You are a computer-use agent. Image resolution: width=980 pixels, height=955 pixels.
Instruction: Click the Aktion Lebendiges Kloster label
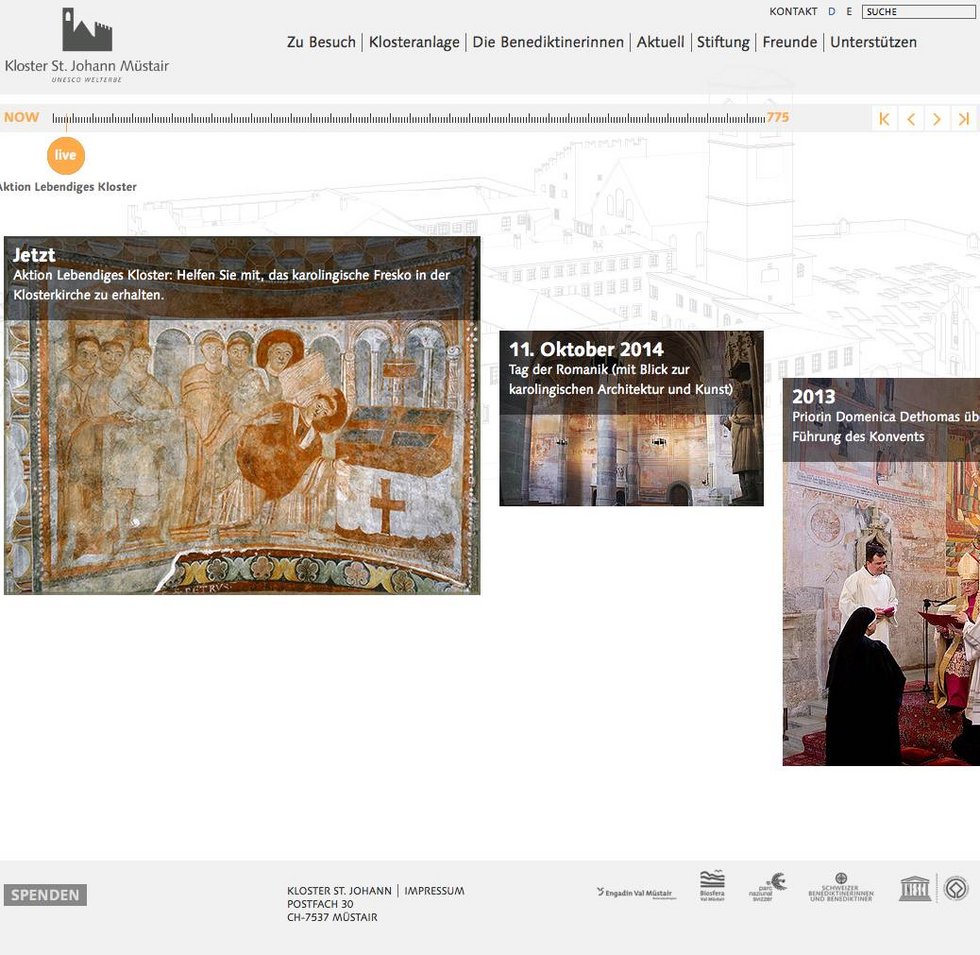click(68, 186)
